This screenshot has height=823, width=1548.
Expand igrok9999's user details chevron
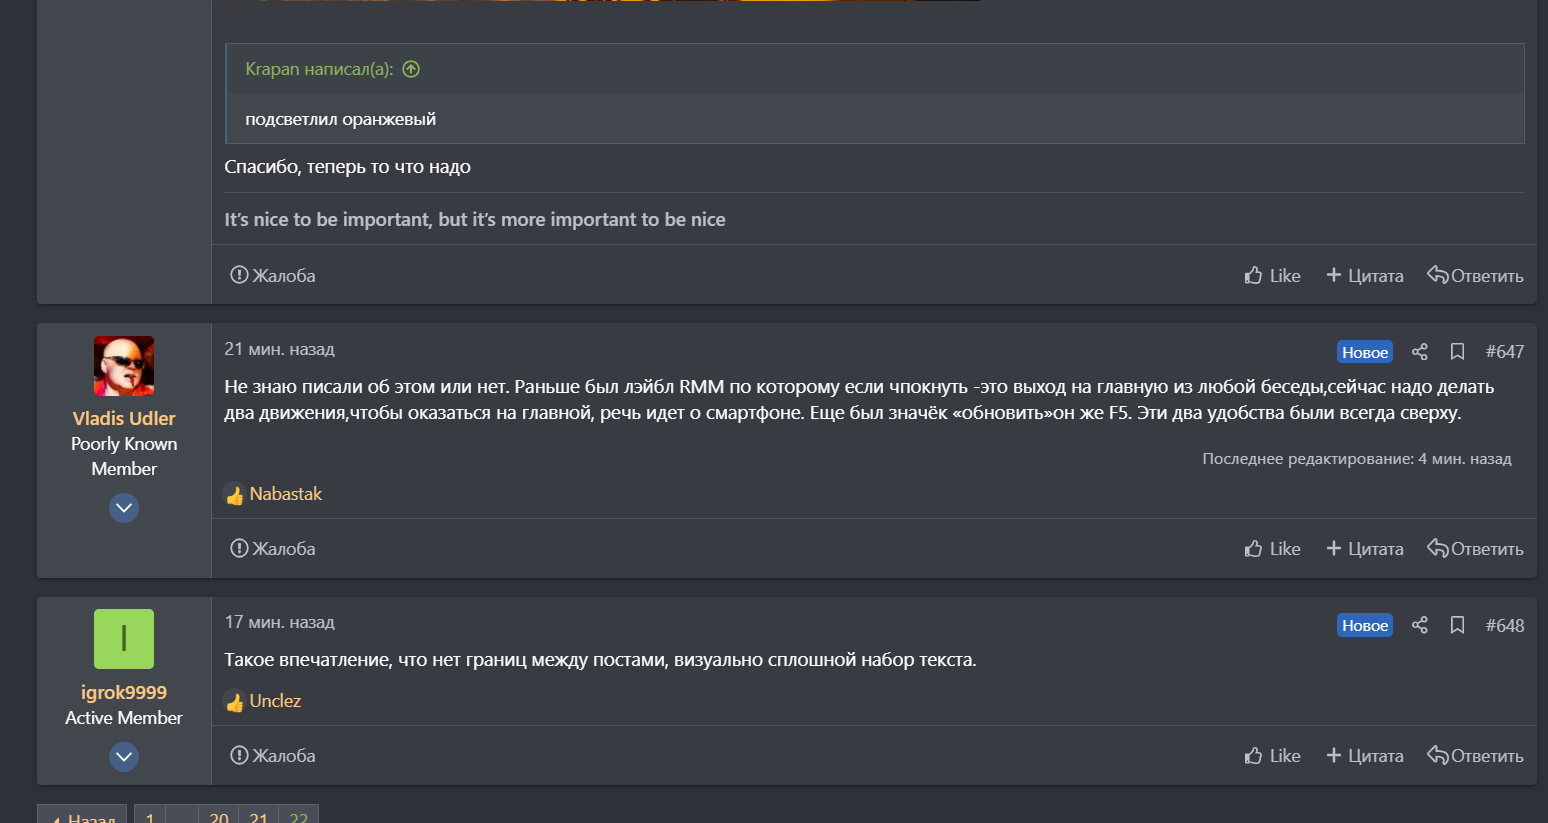pos(124,757)
